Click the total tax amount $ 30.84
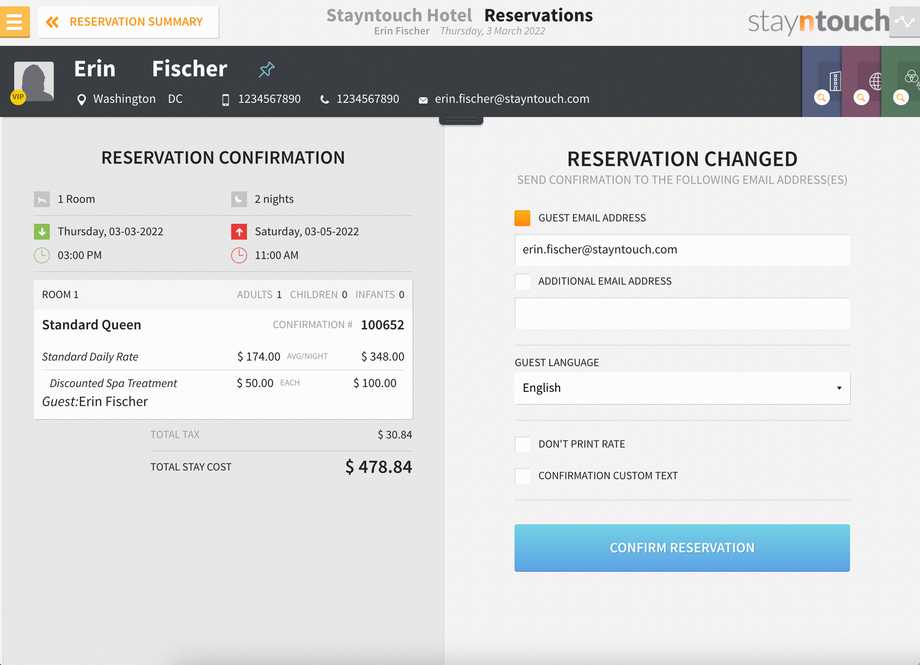This screenshot has height=665, width=920. [x=395, y=435]
